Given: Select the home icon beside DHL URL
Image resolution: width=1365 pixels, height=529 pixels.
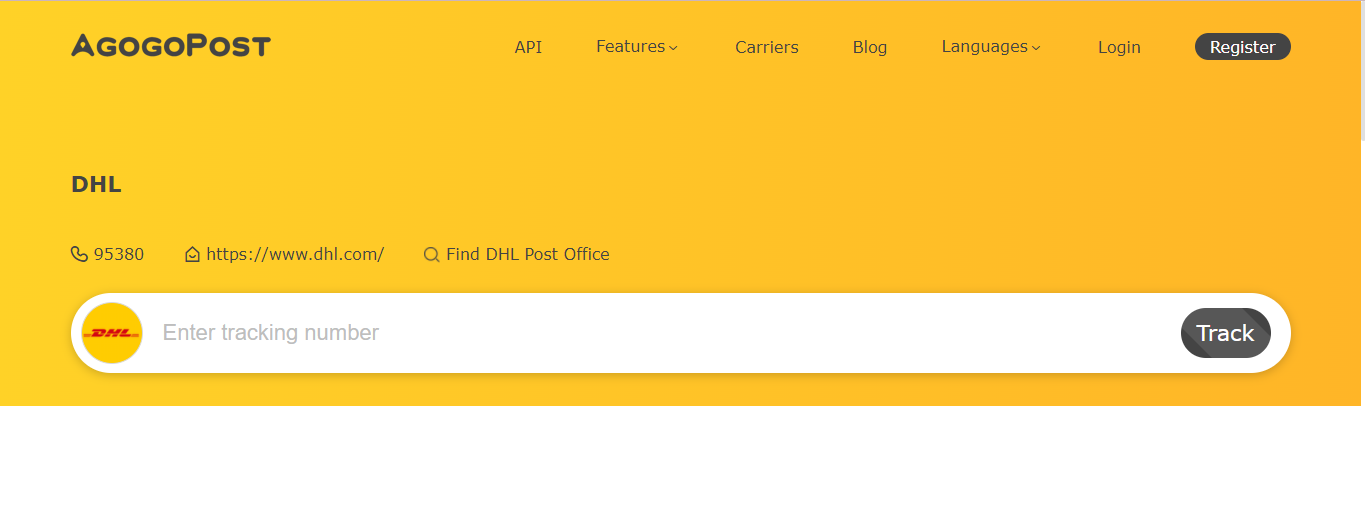Looking at the screenshot, I should (x=193, y=255).
